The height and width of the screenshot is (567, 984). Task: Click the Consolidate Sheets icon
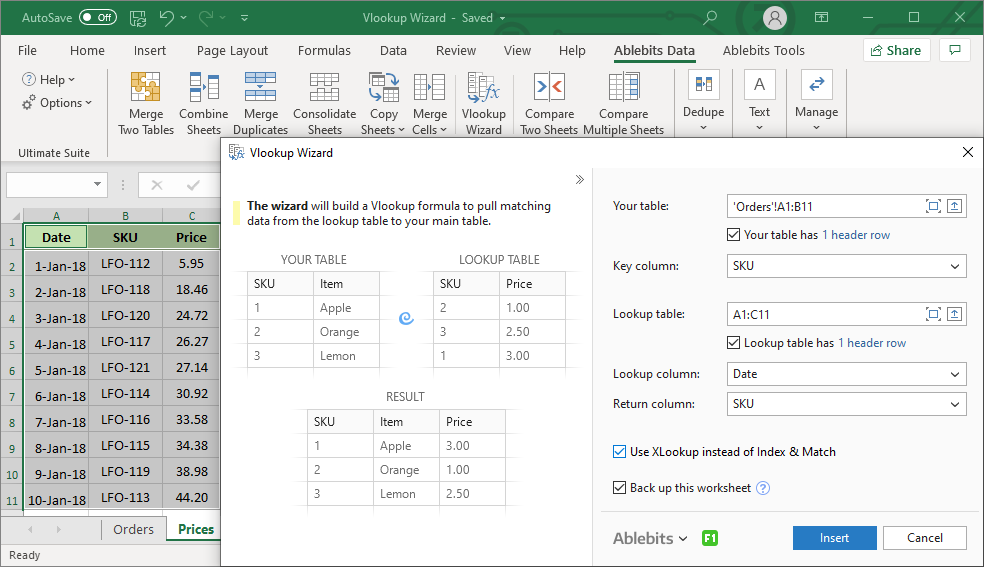tap(324, 86)
